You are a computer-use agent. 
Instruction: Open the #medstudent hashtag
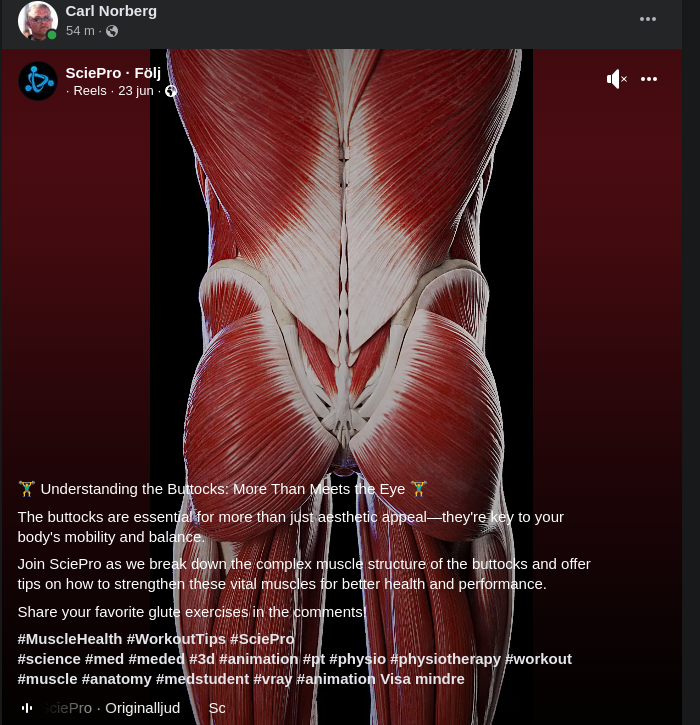[202, 679]
